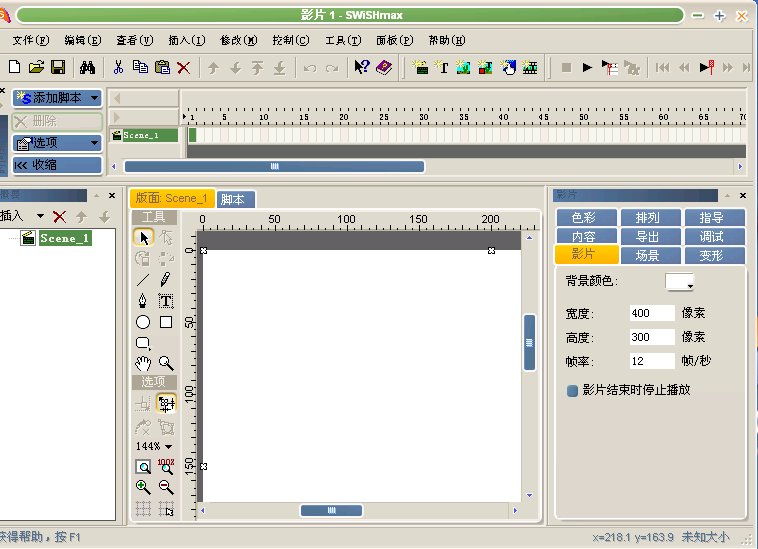This screenshot has height=549, width=758.
Task: Toggle stop playing at end of movie checkbox
Action: [573, 390]
